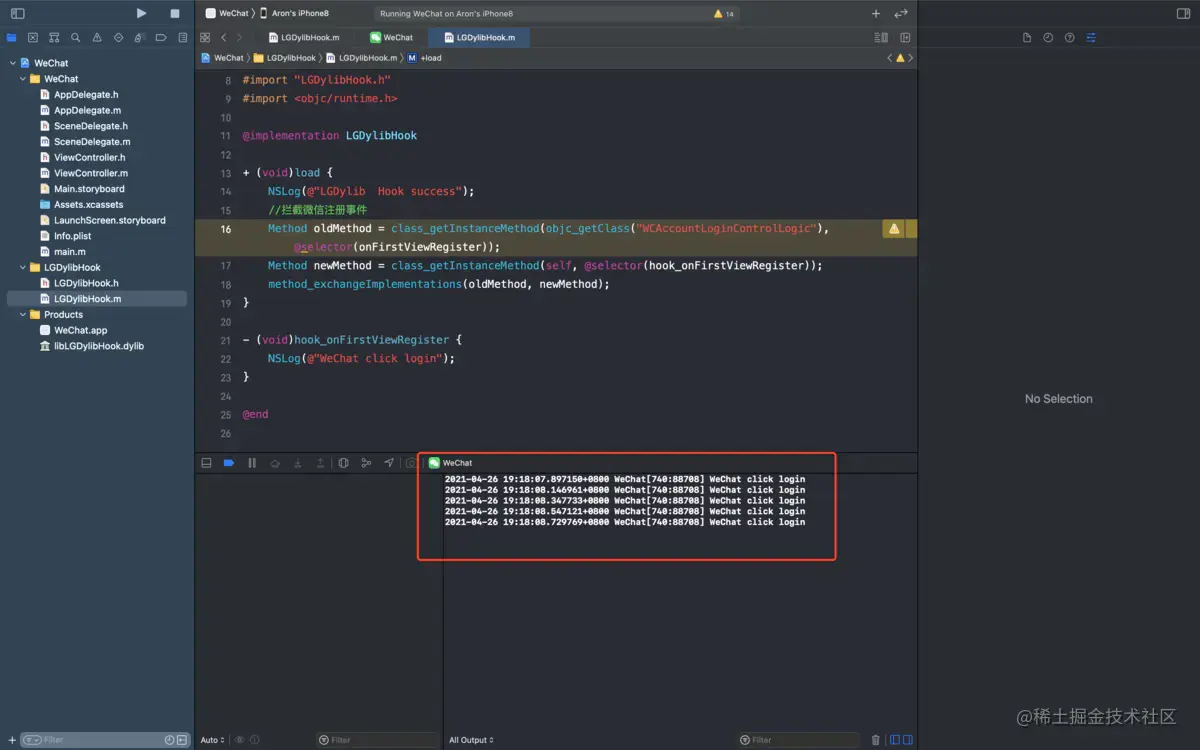Click WeChat in the jump bar
Viewport: 1200px width, 750px height.
point(222,58)
